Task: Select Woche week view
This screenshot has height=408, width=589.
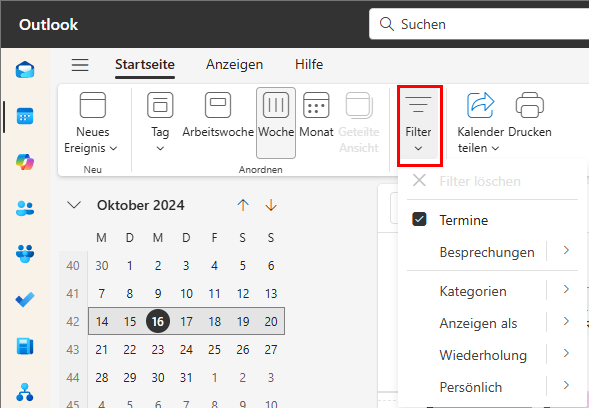Action: (x=276, y=123)
